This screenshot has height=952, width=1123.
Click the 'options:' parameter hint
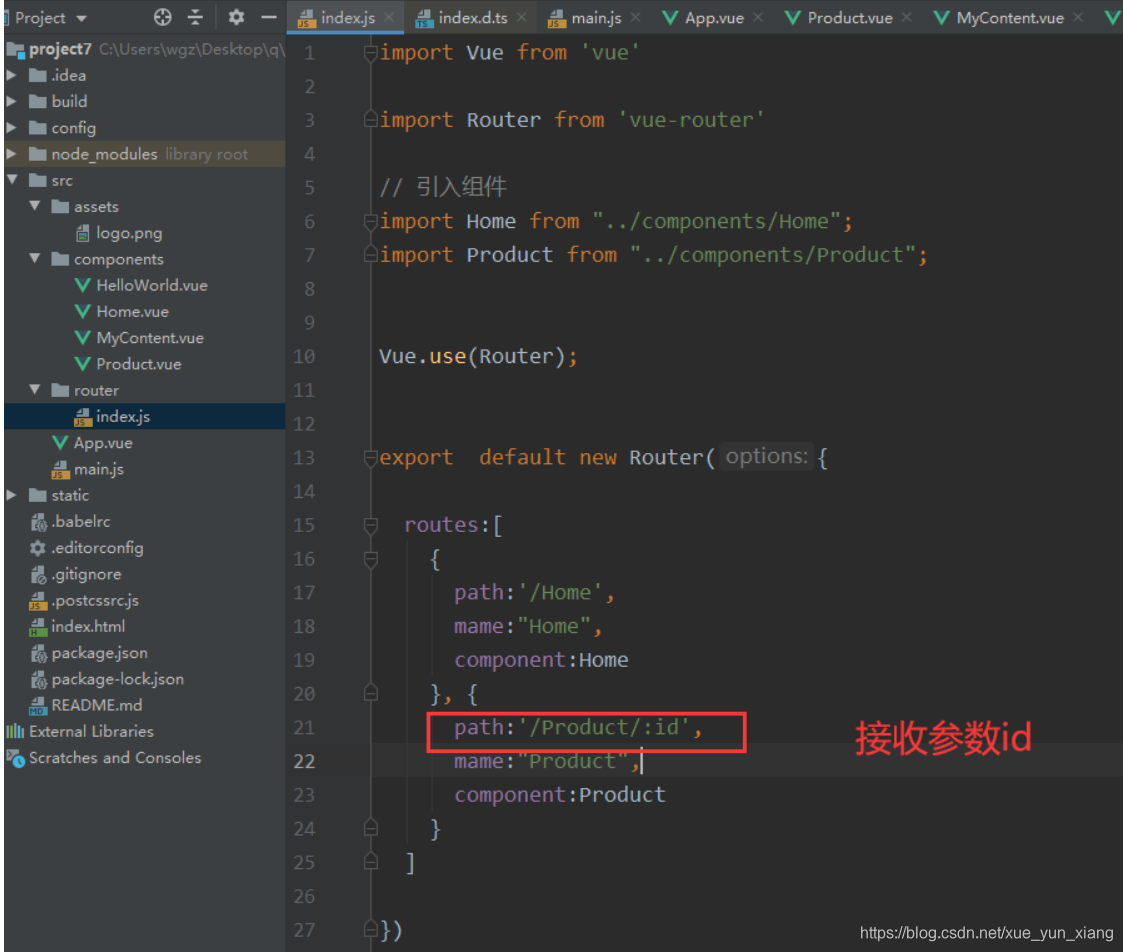click(766, 456)
